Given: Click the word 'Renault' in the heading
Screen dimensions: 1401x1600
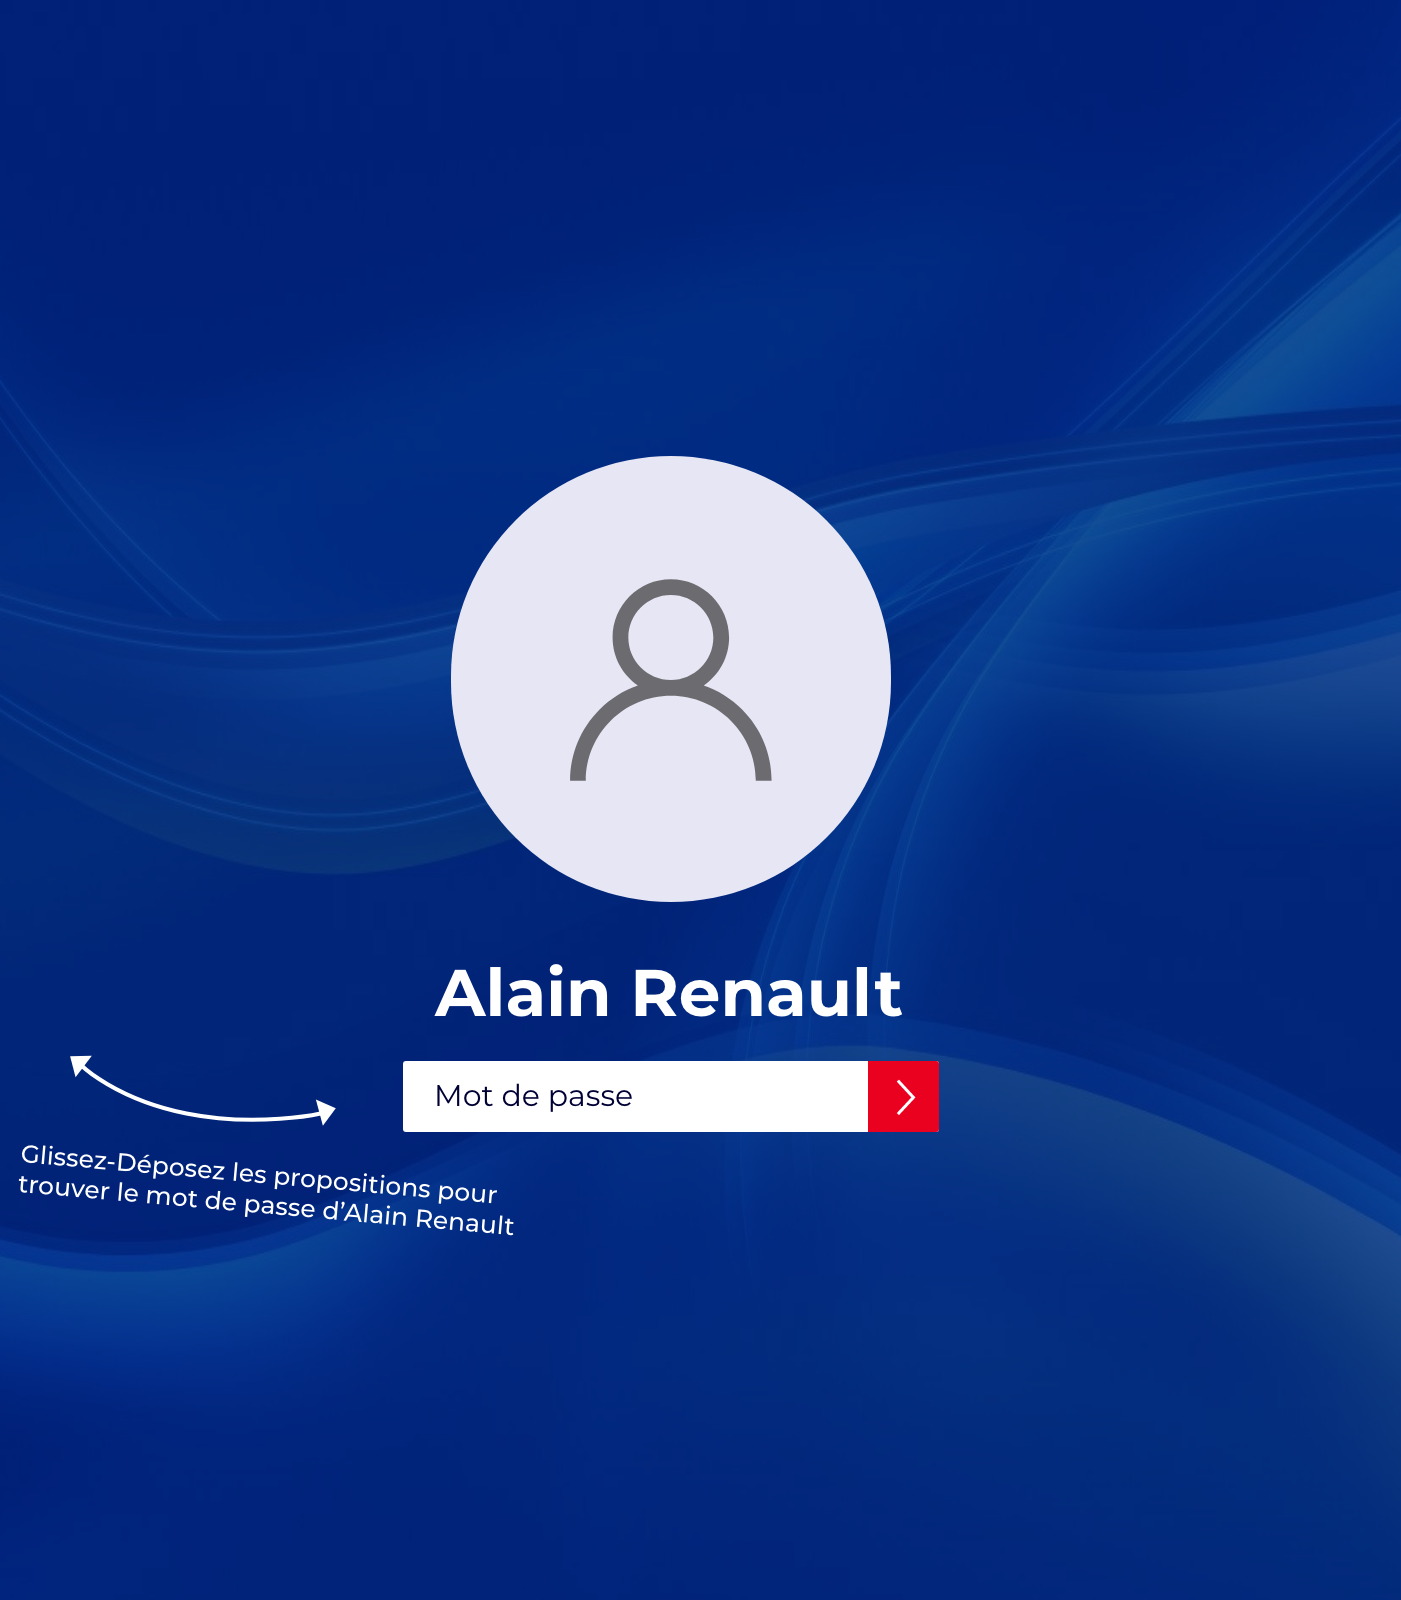Looking at the screenshot, I should tap(766, 994).
